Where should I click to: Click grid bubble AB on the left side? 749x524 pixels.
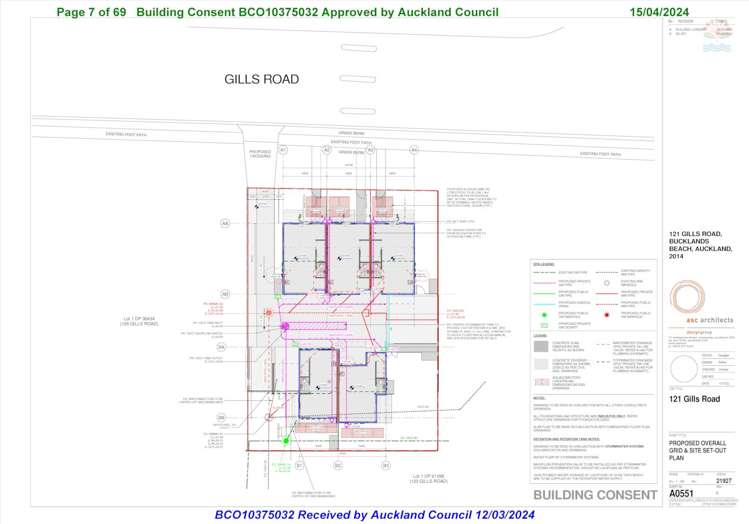[225, 294]
